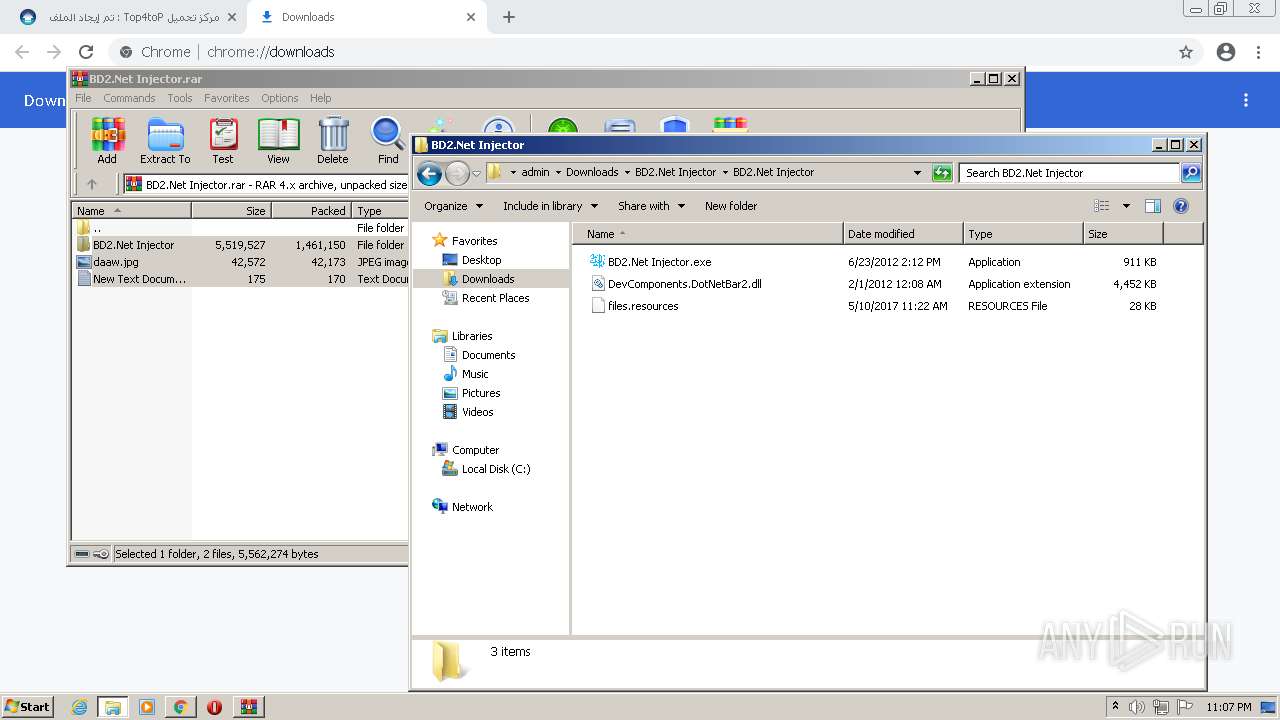The width and height of the screenshot is (1280, 720).
Task: Sort WinRAR list by Packed column
Action: click(311, 211)
